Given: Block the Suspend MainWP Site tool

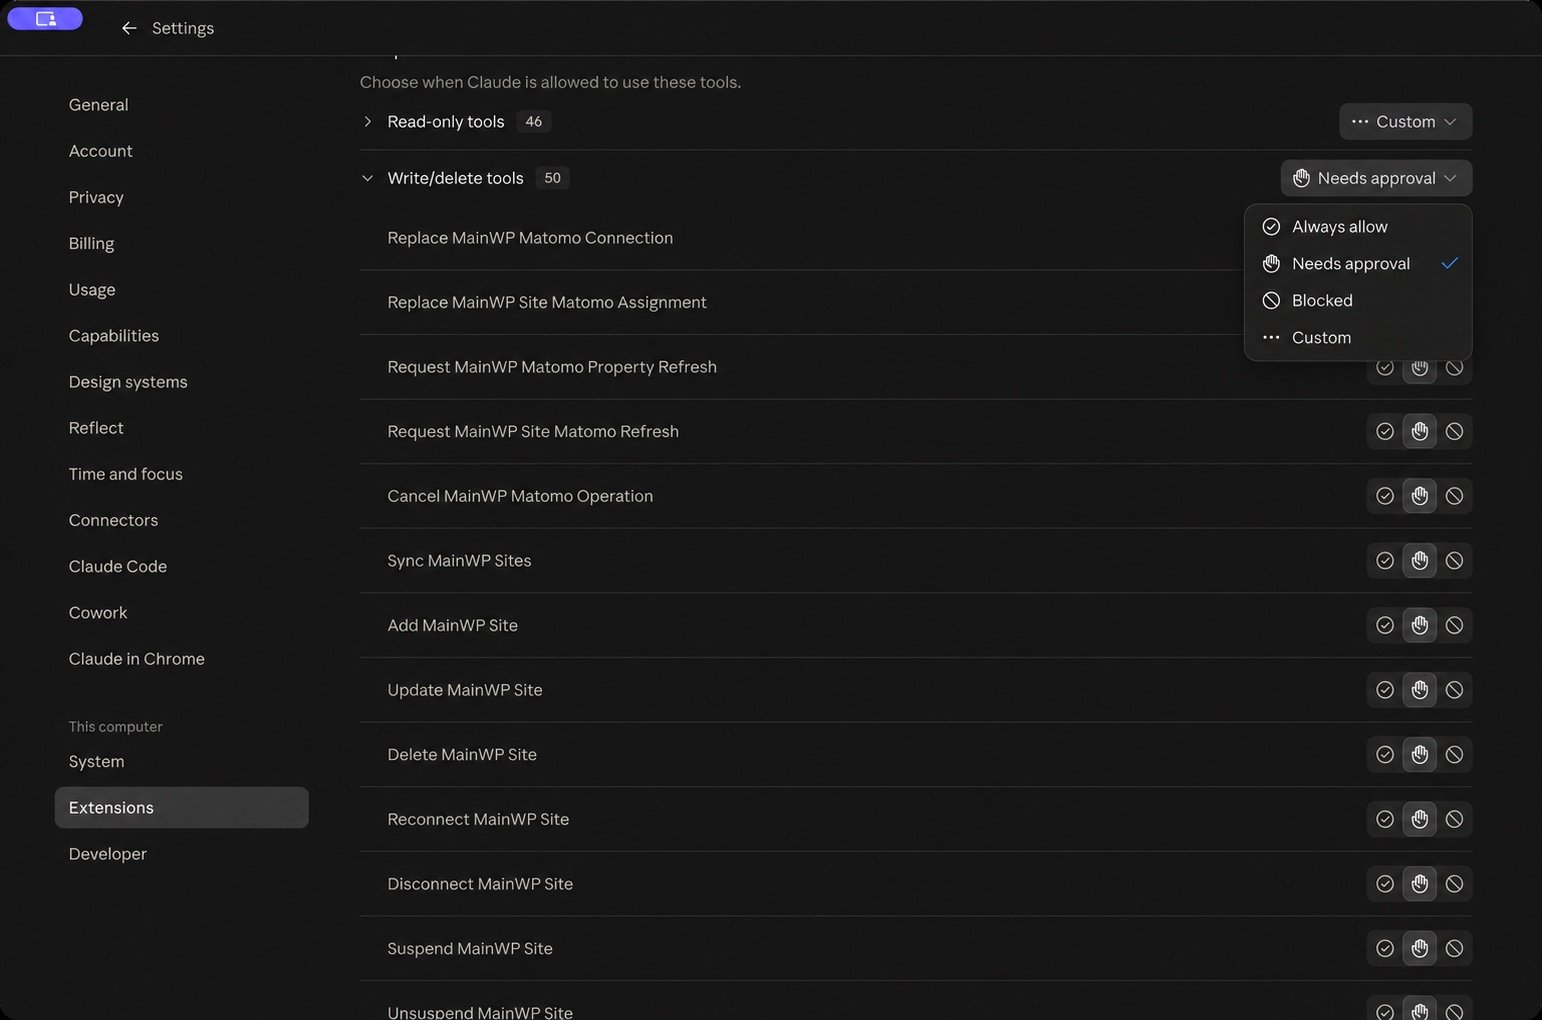Looking at the screenshot, I should pyautogui.click(x=1454, y=948).
